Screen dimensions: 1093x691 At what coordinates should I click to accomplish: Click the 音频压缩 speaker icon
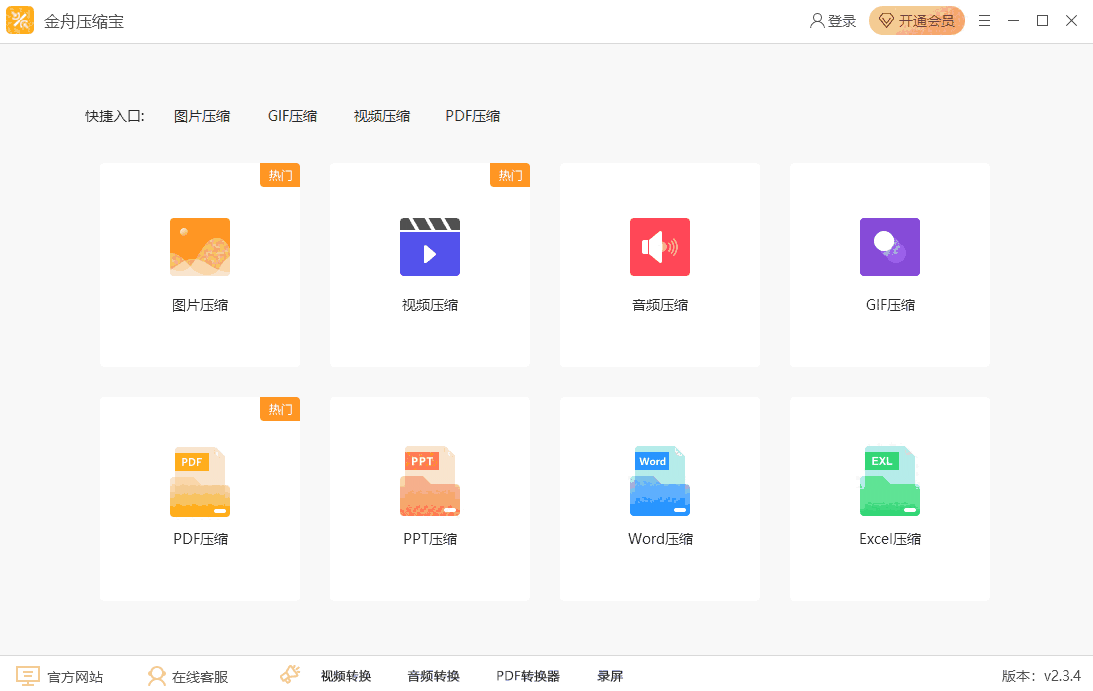coord(660,247)
